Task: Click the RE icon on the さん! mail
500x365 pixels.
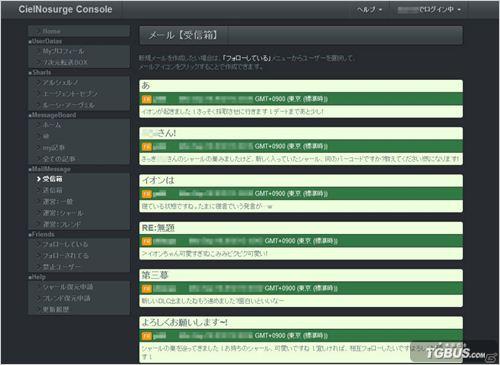Action: pyautogui.click(x=147, y=147)
